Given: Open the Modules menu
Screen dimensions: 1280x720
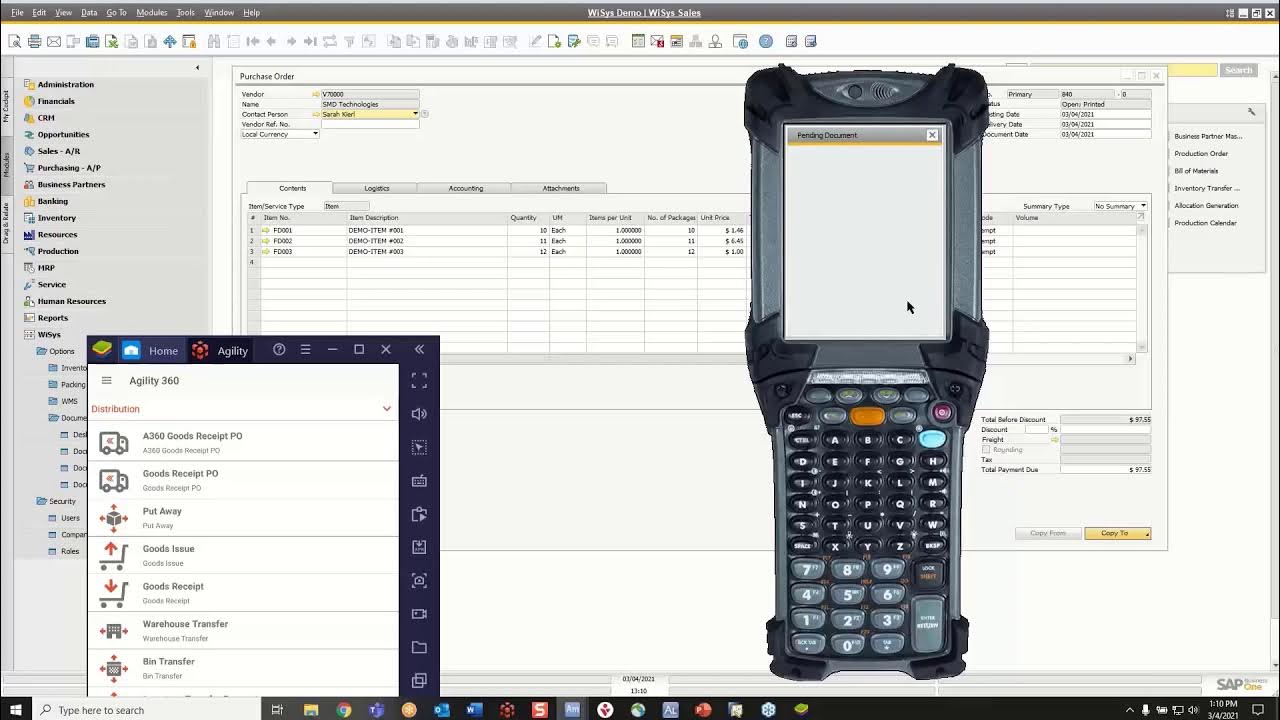Looking at the screenshot, I should point(151,13).
